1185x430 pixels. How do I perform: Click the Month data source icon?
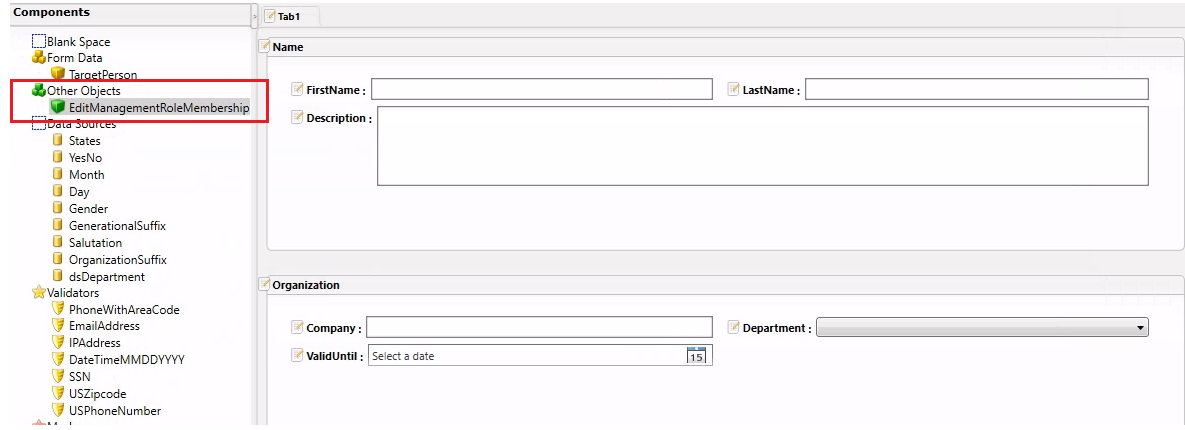pos(57,174)
